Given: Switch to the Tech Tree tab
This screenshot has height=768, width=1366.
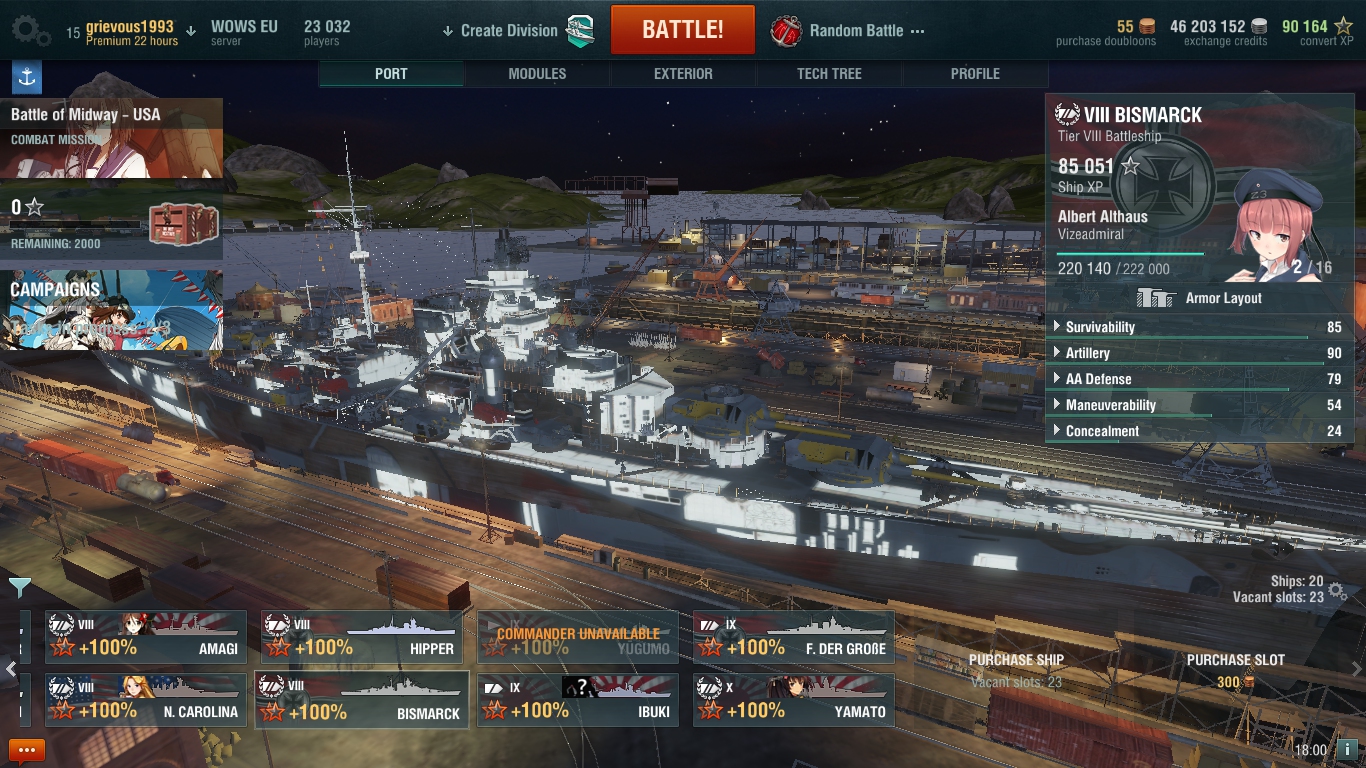Looking at the screenshot, I should click(x=829, y=74).
